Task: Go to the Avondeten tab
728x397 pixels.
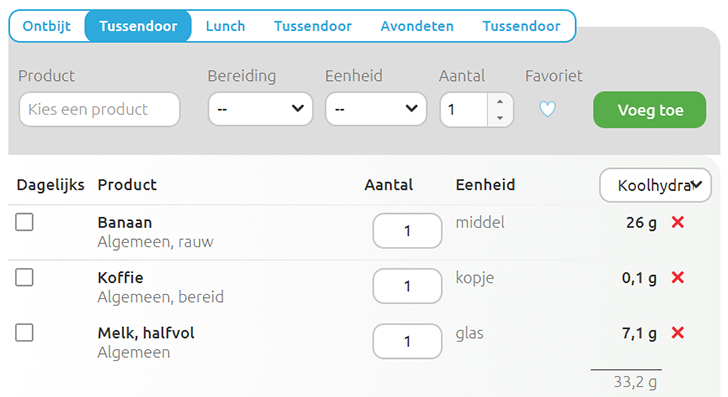Action: click(417, 26)
